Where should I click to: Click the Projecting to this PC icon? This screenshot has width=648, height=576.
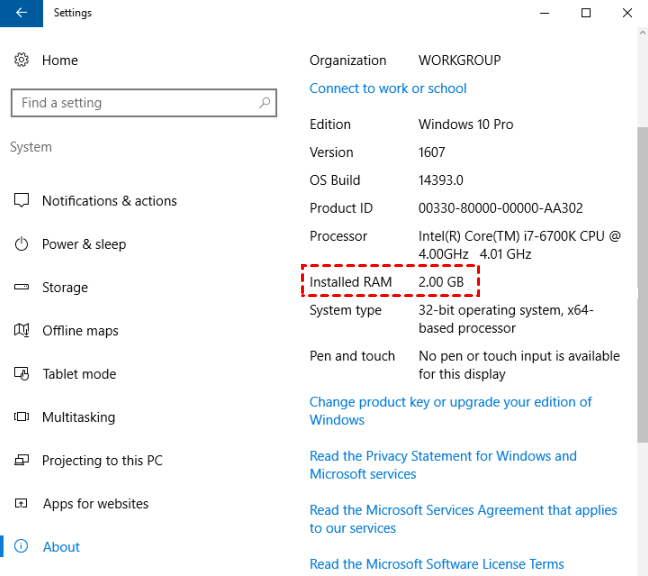(x=21, y=460)
